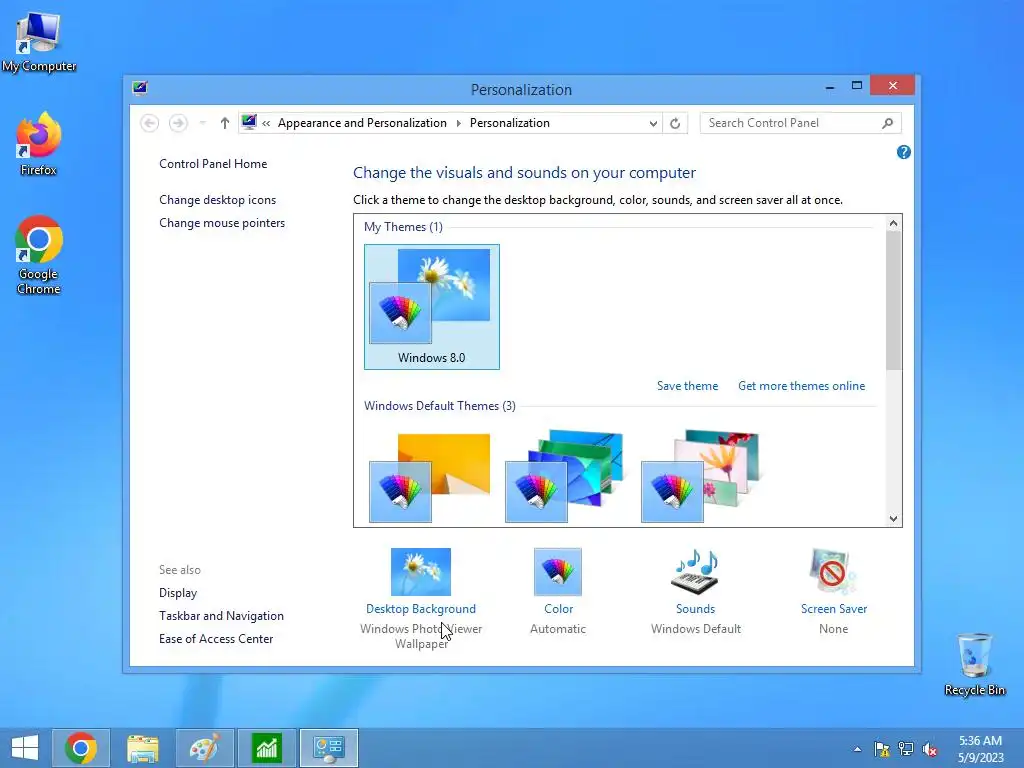
Task: Open File Explorer from the taskbar
Action: [x=143, y=748]
